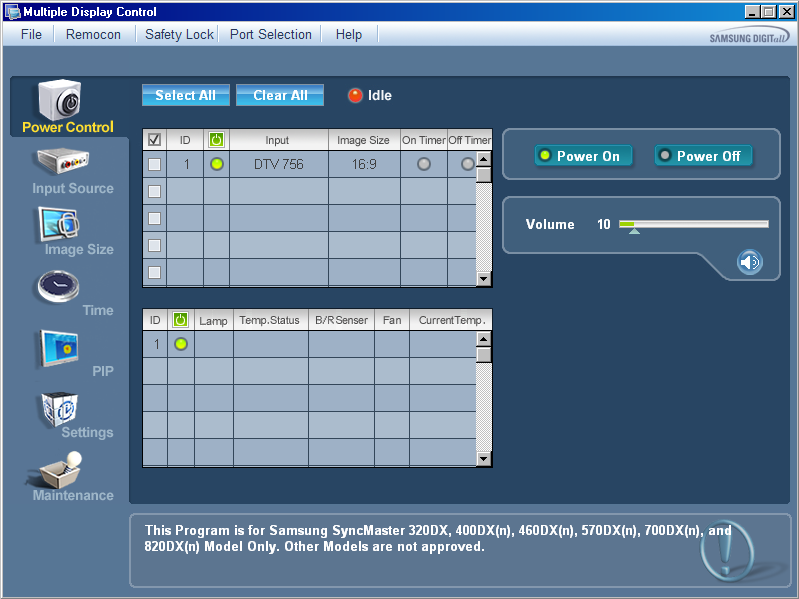
Task: Click the ID column header in upper table
Action: pos(185,140)
